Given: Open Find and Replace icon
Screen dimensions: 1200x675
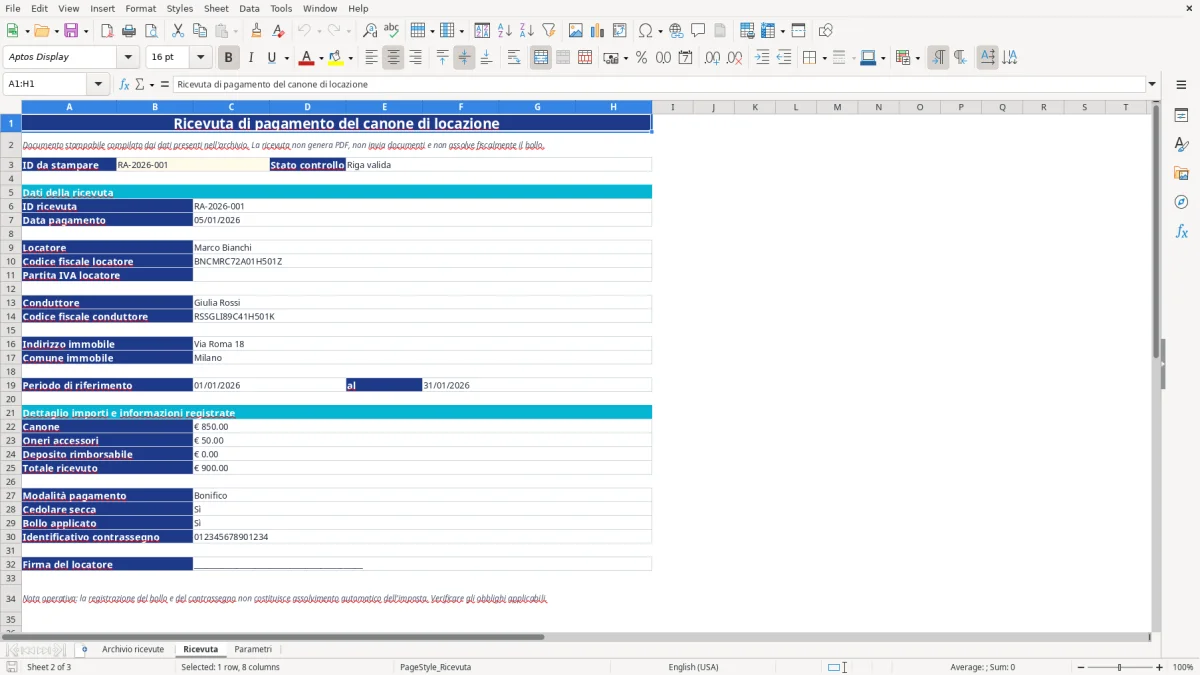Looking at the screenshot, I should (370, 31).
